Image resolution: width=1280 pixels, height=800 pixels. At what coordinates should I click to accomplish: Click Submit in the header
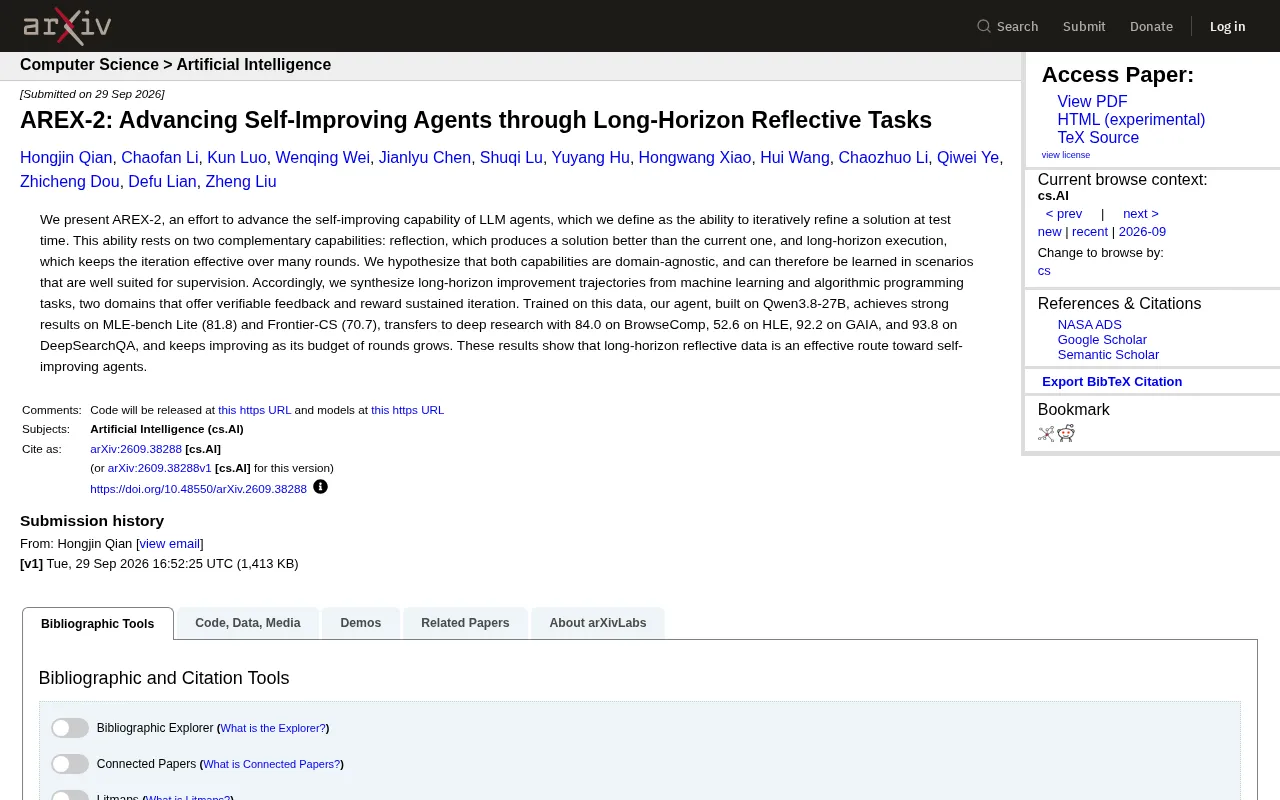[x=1084, y=26]
